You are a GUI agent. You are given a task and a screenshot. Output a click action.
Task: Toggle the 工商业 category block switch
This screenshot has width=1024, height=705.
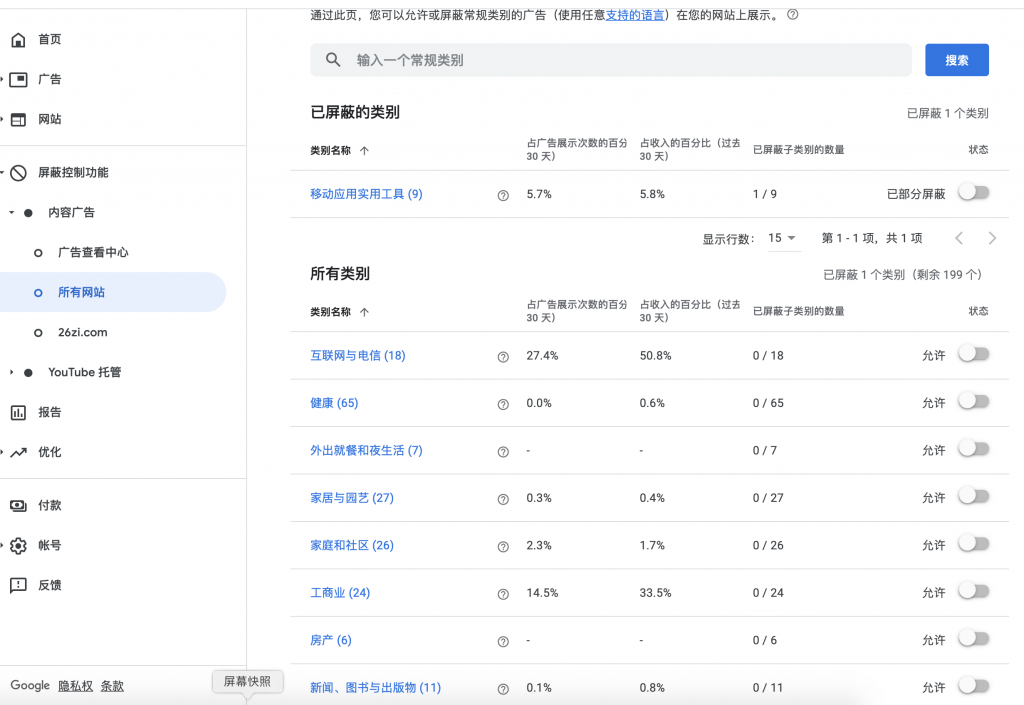[973, 592]
